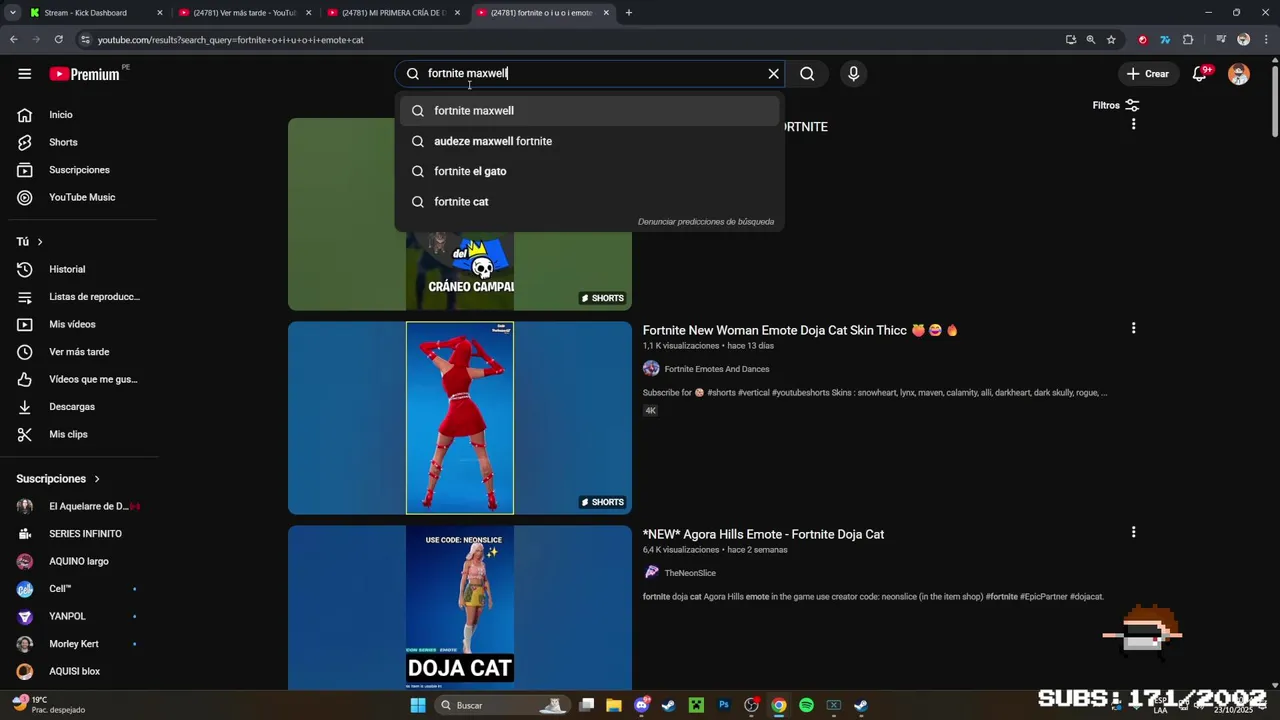Clear the search box with the X

773,74
